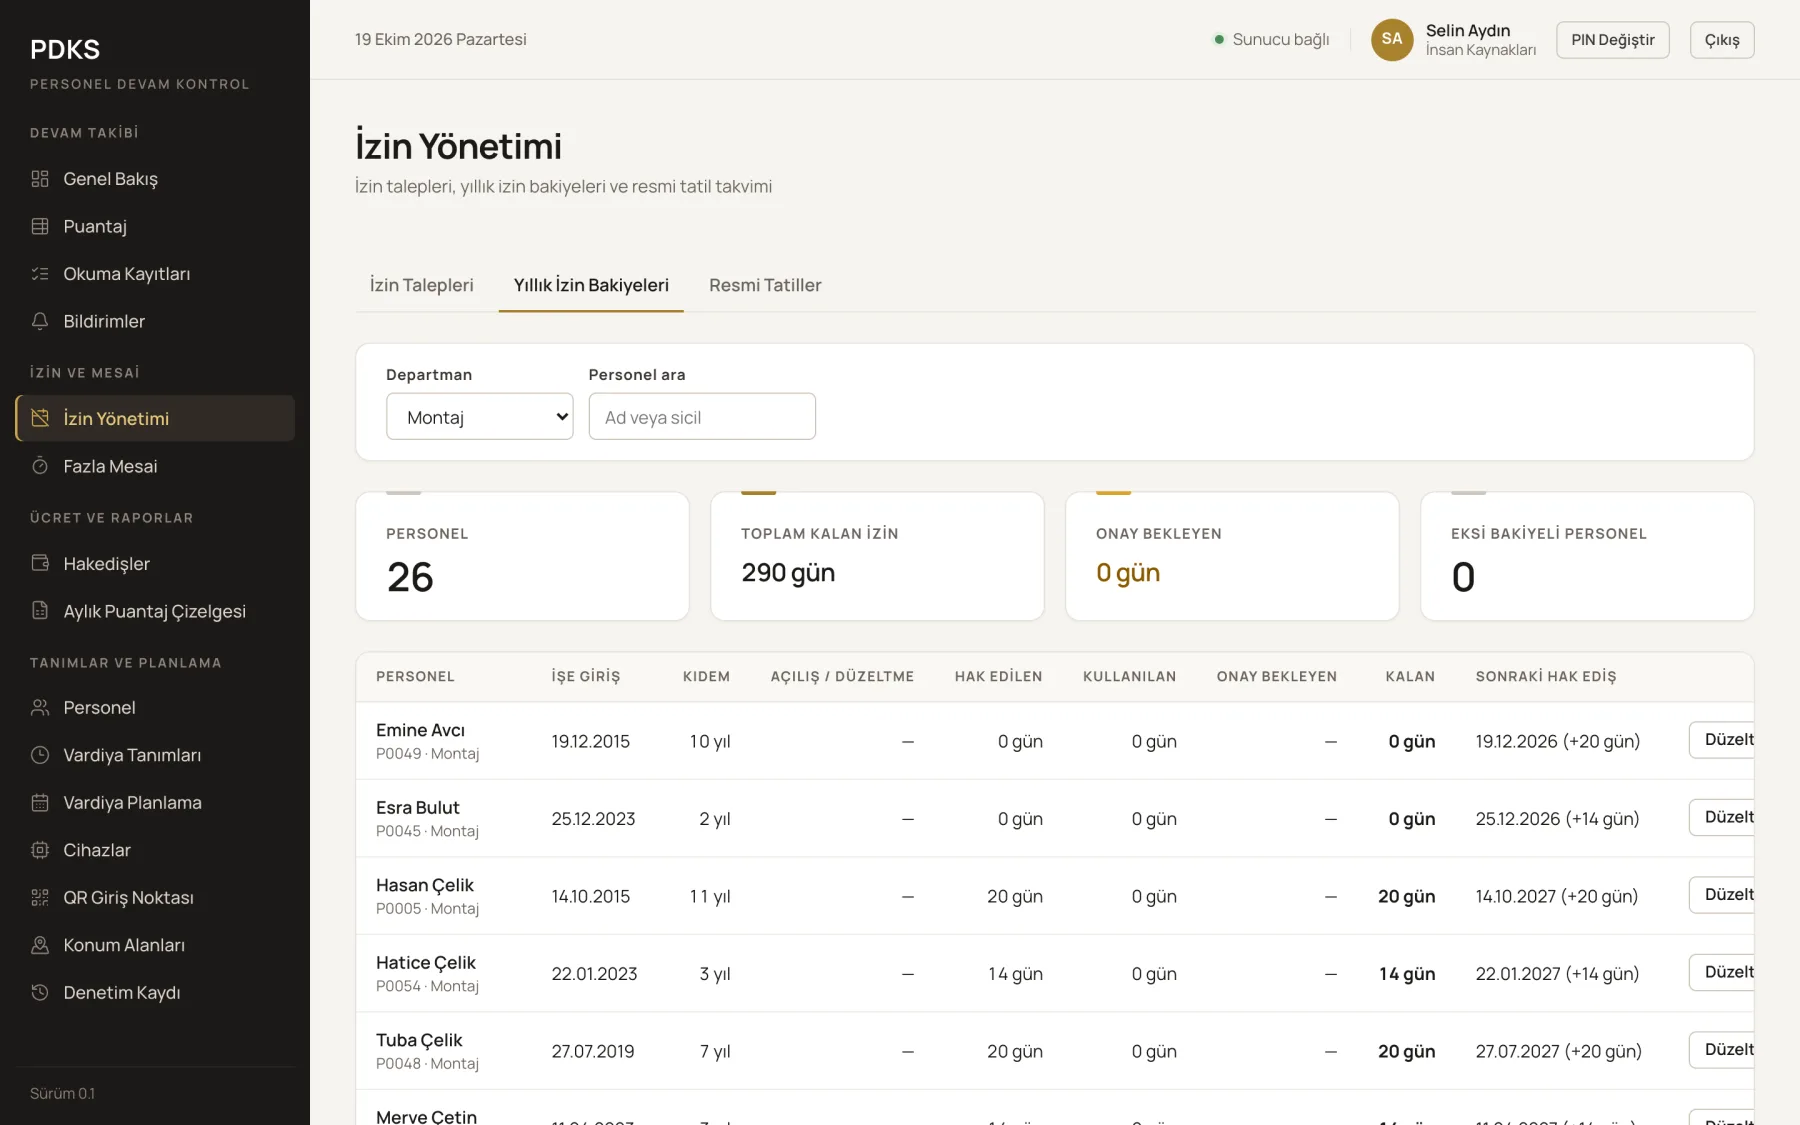Screen dimensions: 1800x1125
Task: Open the Departman dropdown showing Montaj
Action: pos(480,417)
